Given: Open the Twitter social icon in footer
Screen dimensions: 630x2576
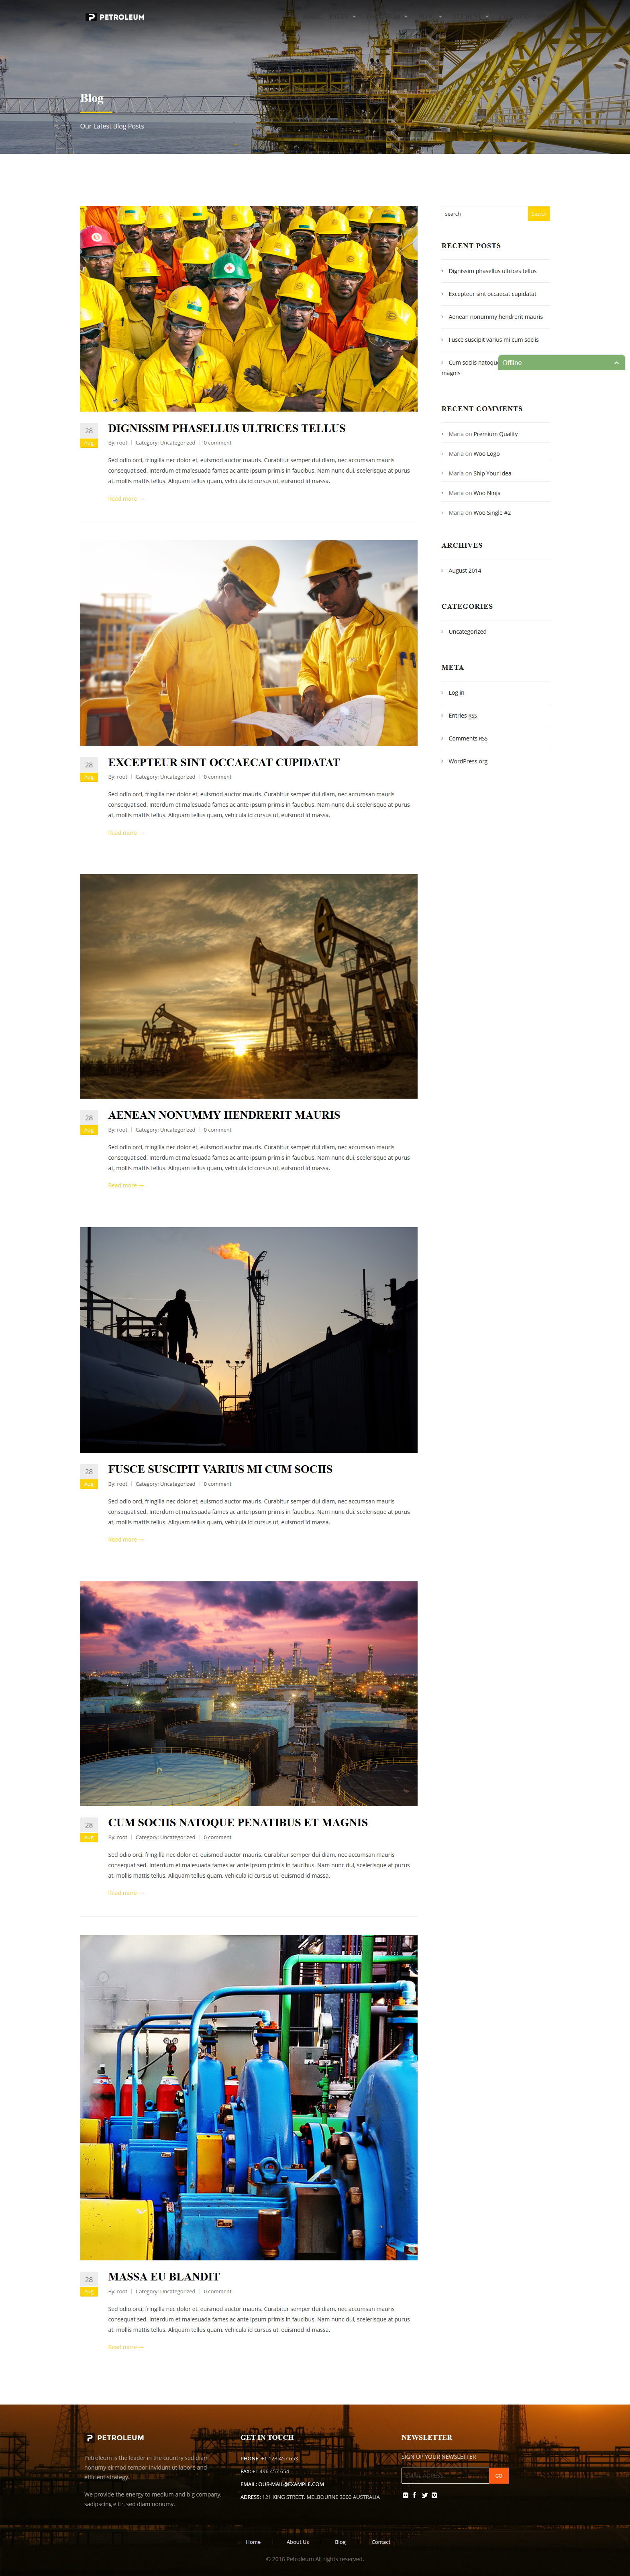Looking at the screenshot, I should tap(424, 2495).
